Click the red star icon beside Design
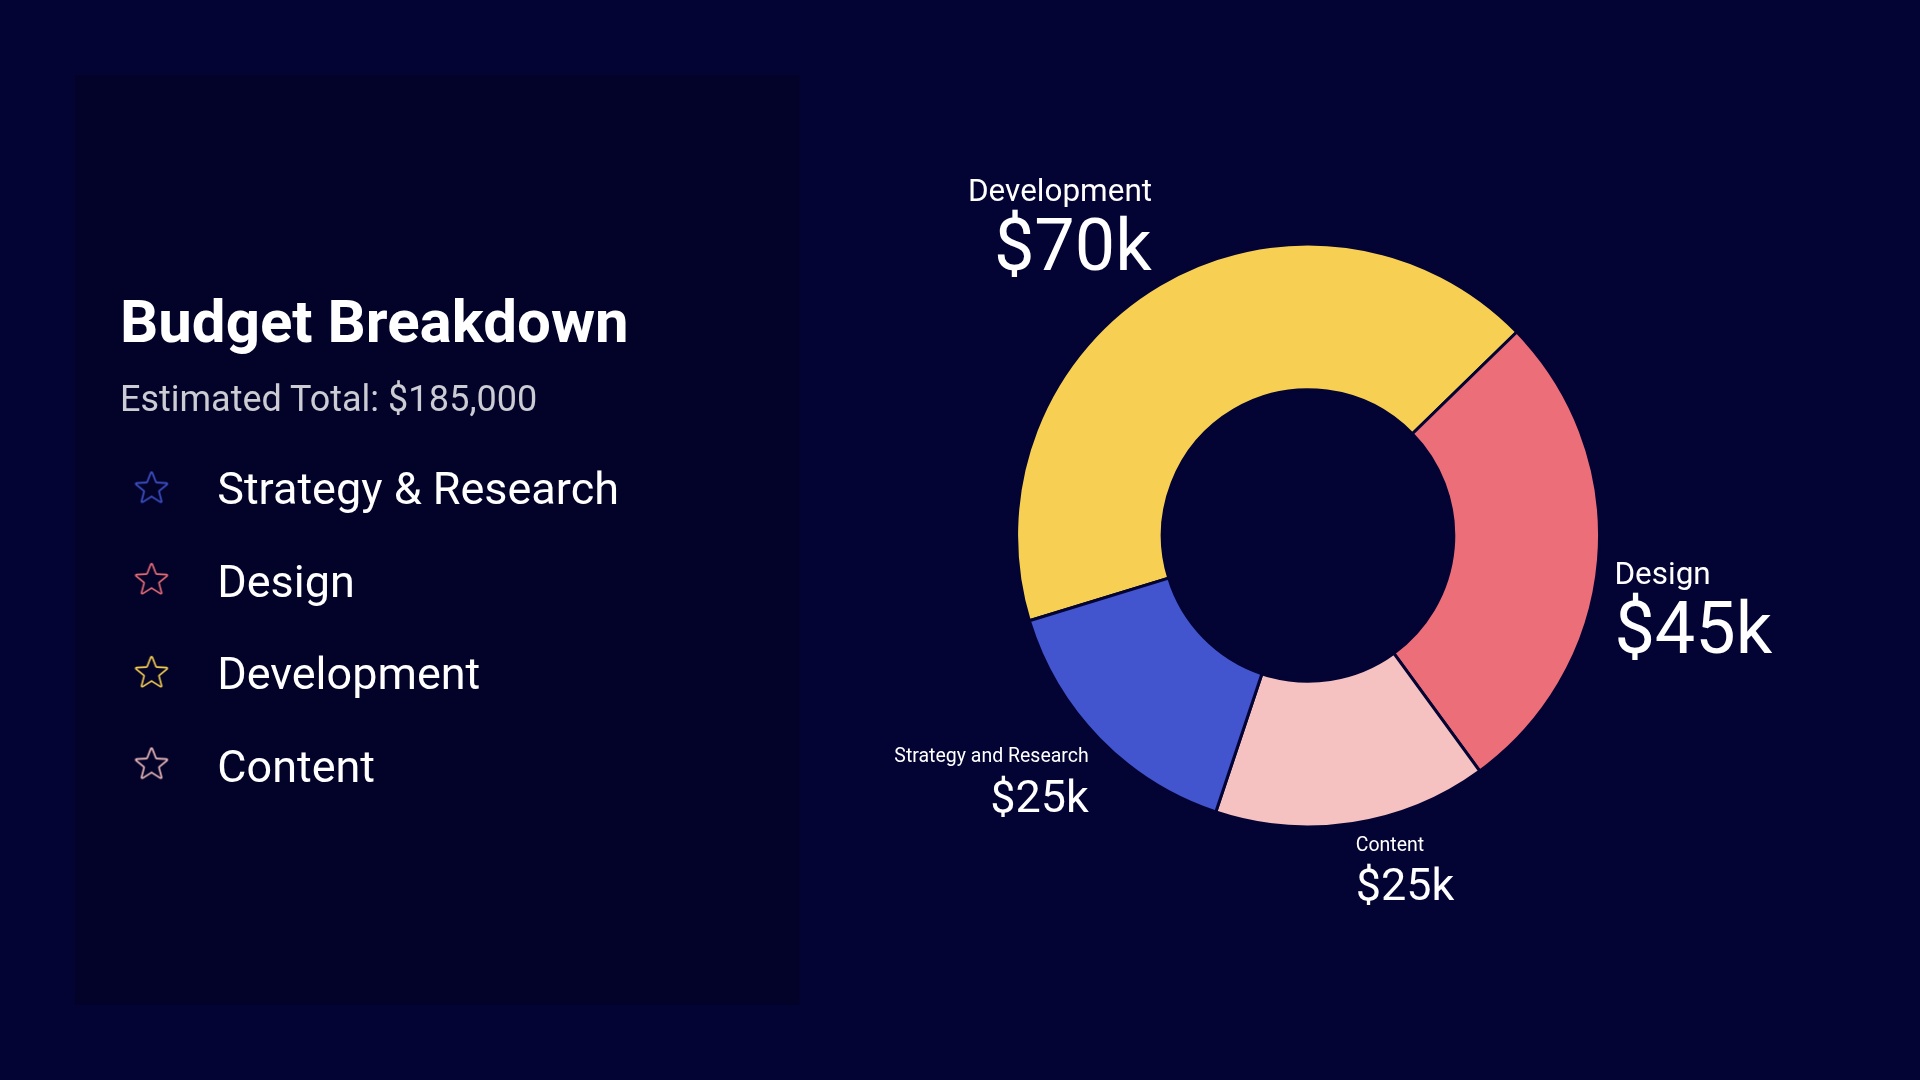Screen dimensions: 1920x1080 [x=152, y=581]
